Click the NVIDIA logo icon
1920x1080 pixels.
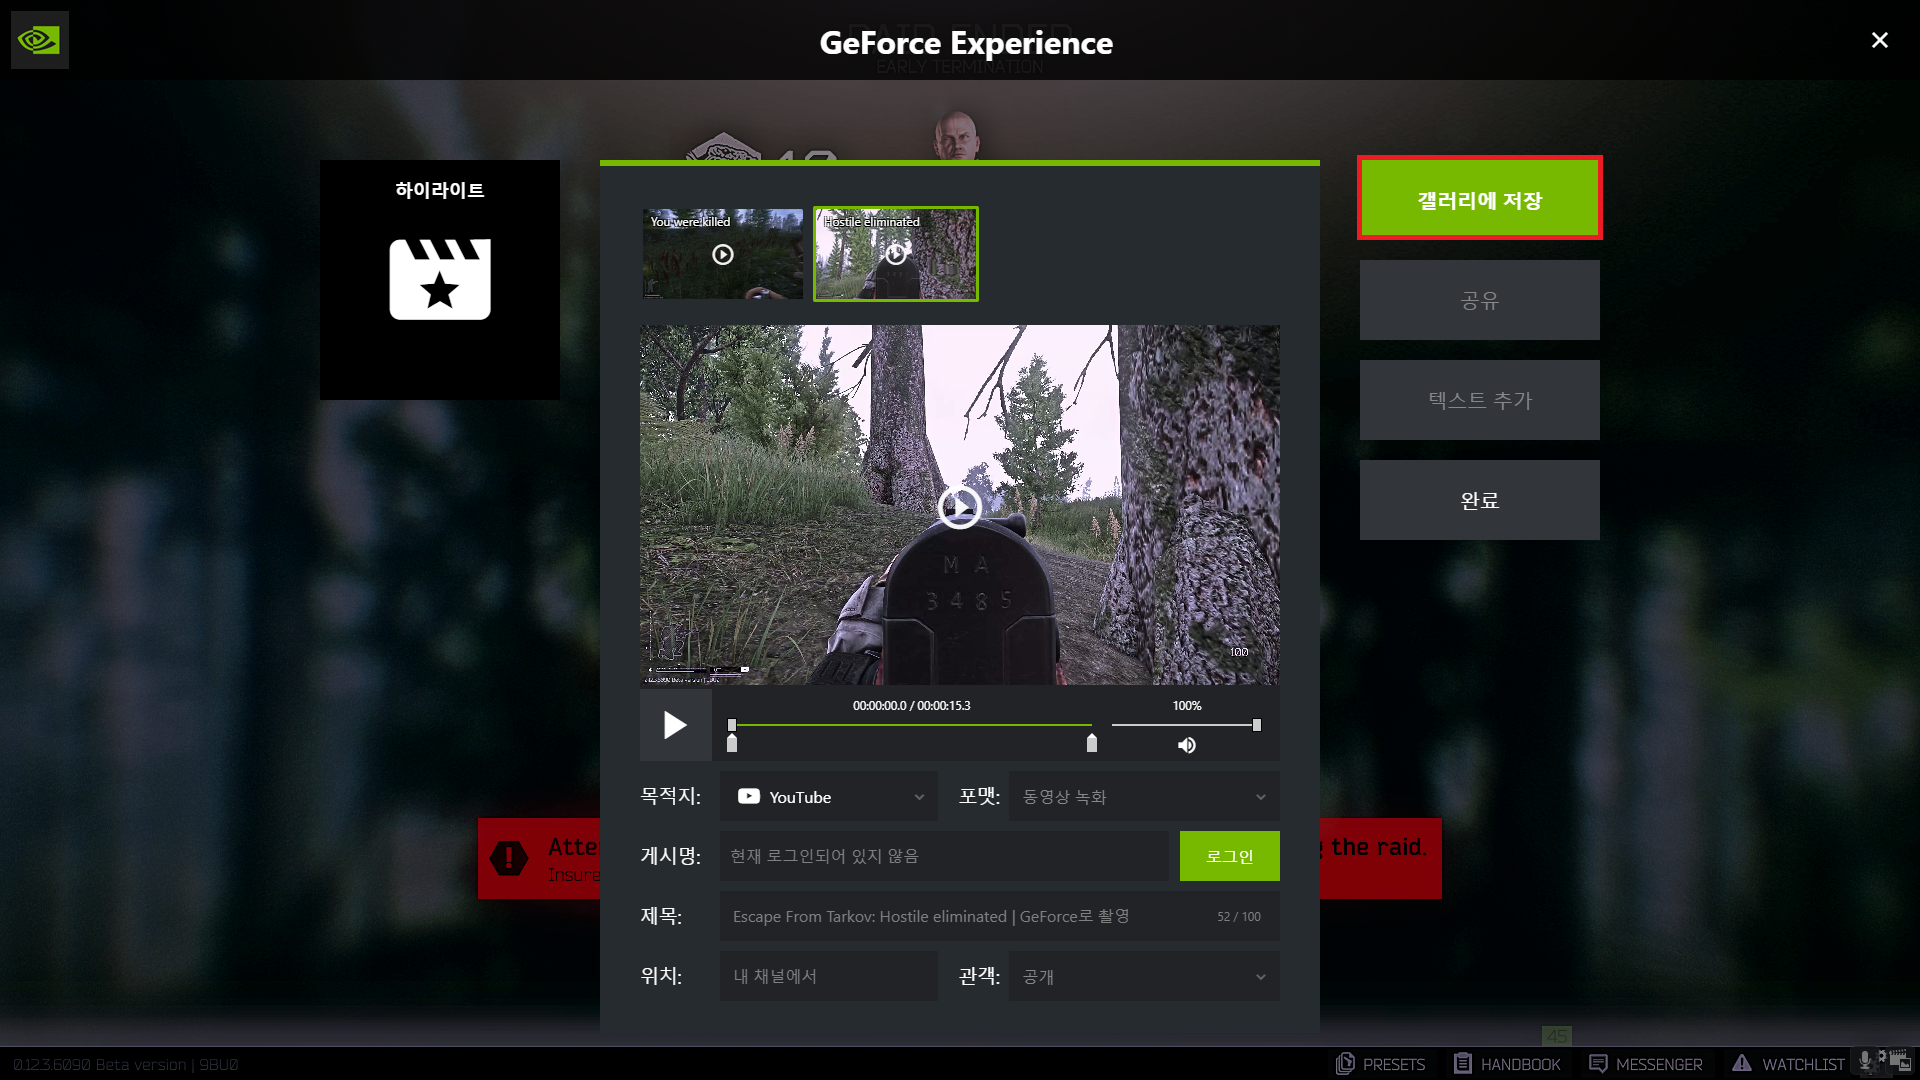tap(39, 40)
